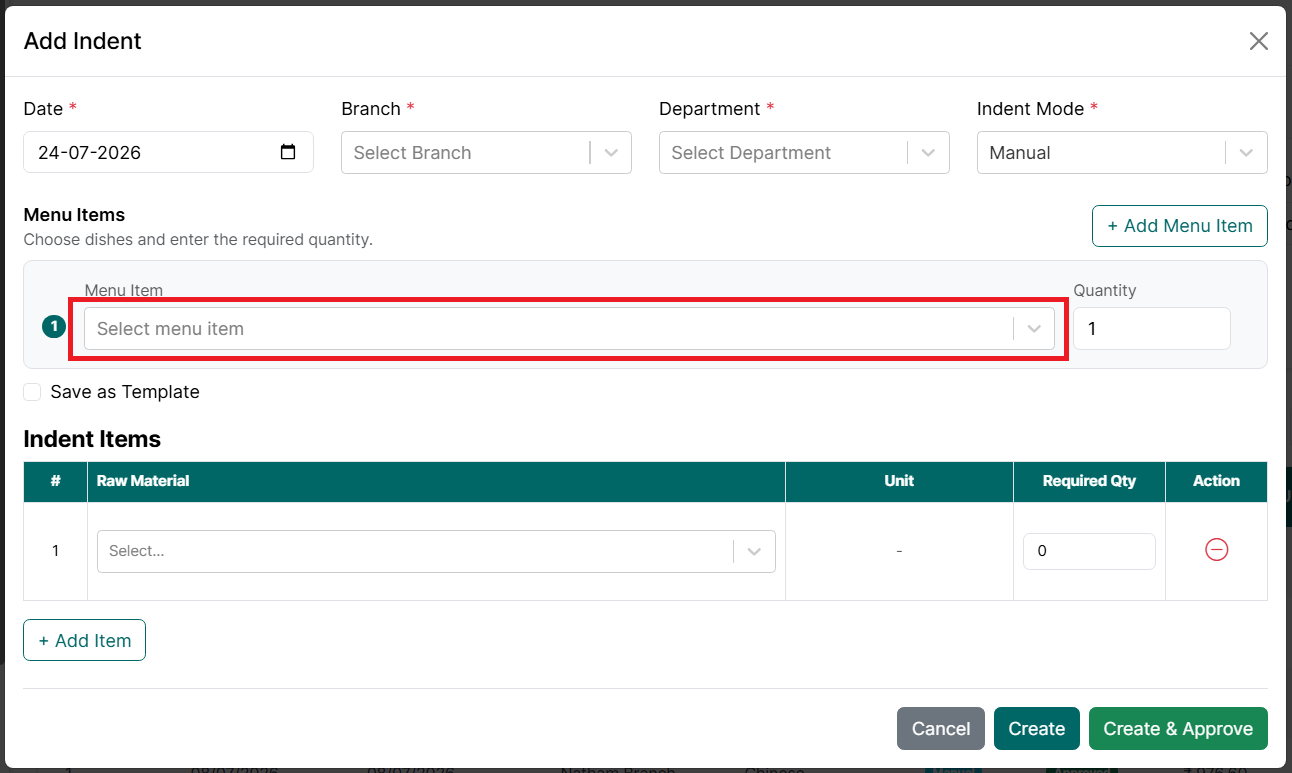Open the calendar picker in Date field
The height and width of the screenshot is (773, 1292).
coord(288,152)
